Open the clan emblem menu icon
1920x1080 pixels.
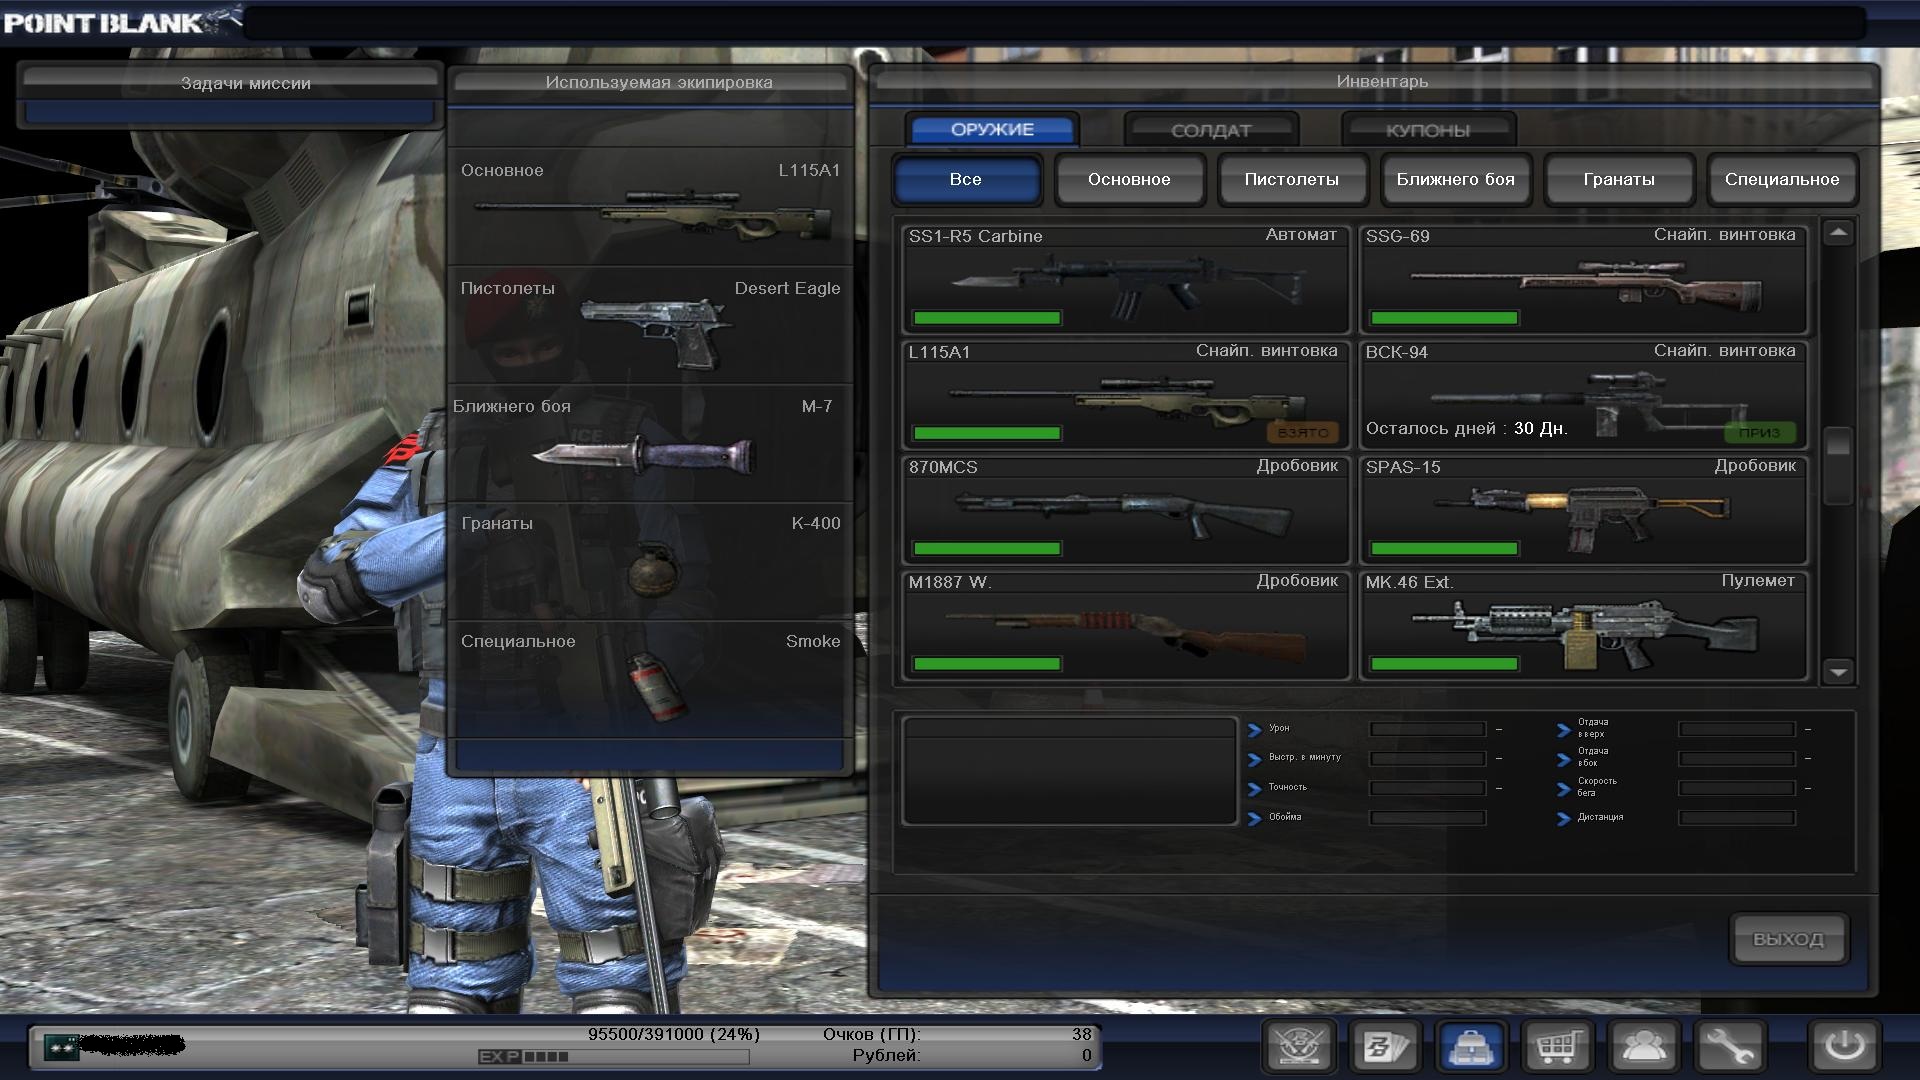point(1299,1047)
